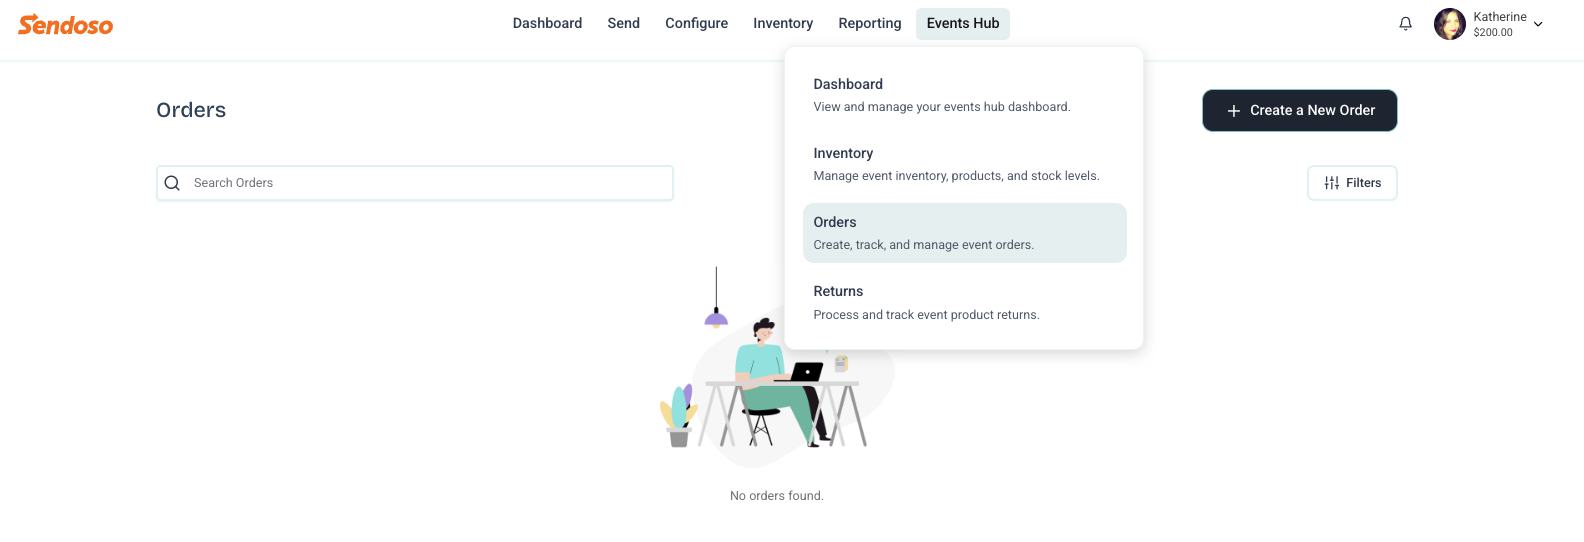
Task: Select Returns in the Events Hub dropdown
Action: (964, 302)
